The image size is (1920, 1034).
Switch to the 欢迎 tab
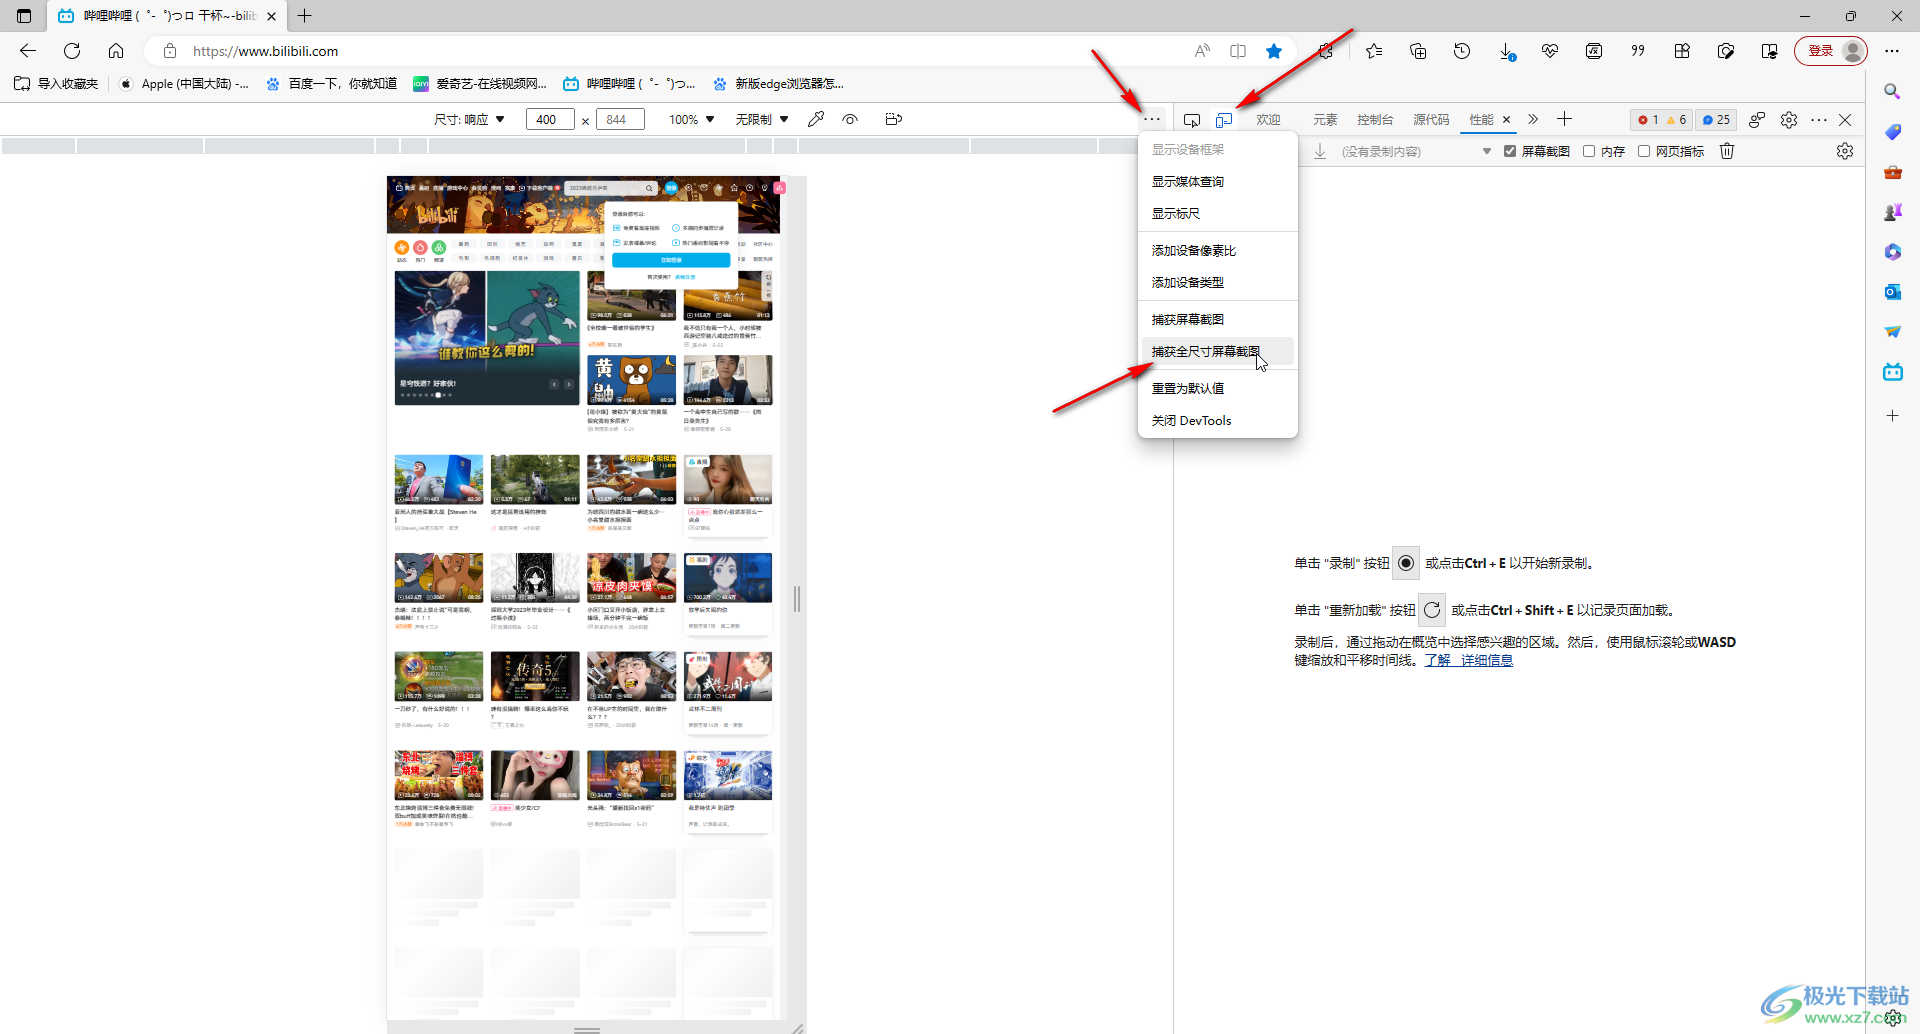tap(1268, 119)
